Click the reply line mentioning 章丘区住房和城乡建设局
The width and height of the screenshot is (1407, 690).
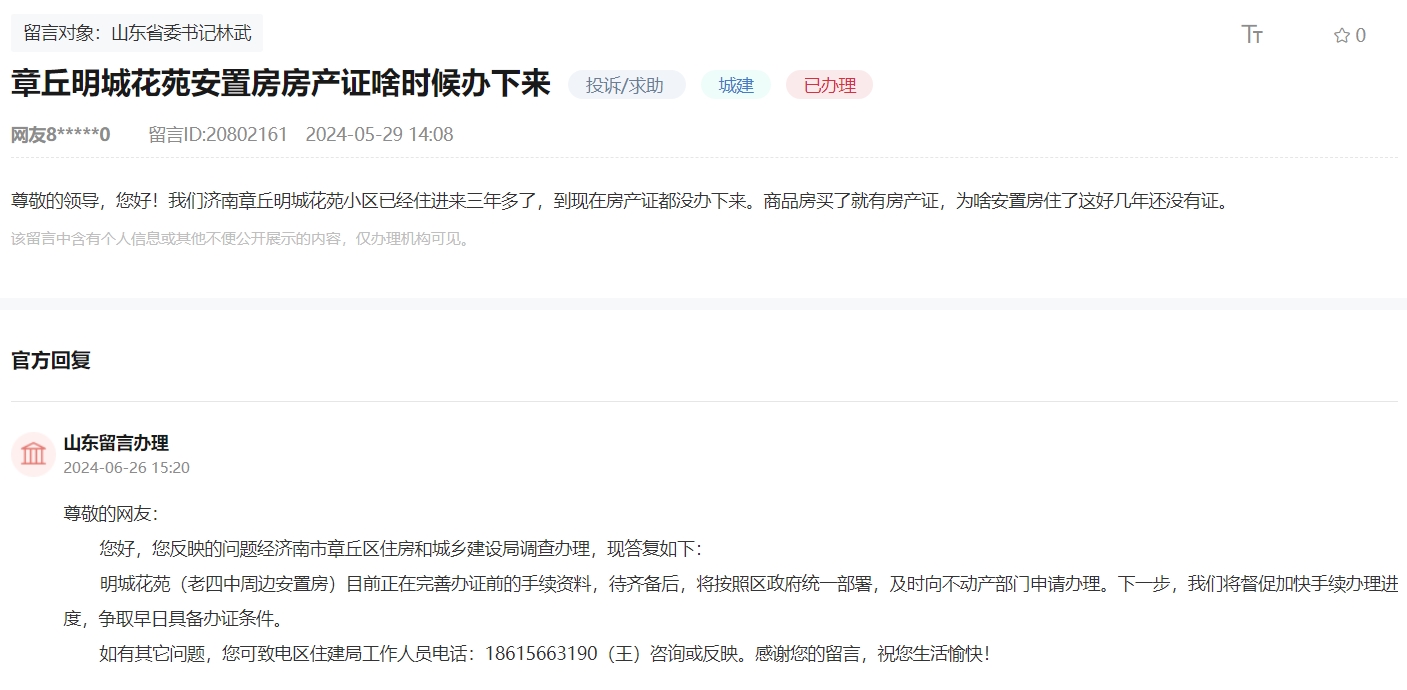pyautogui.click(x=401, y=549)
